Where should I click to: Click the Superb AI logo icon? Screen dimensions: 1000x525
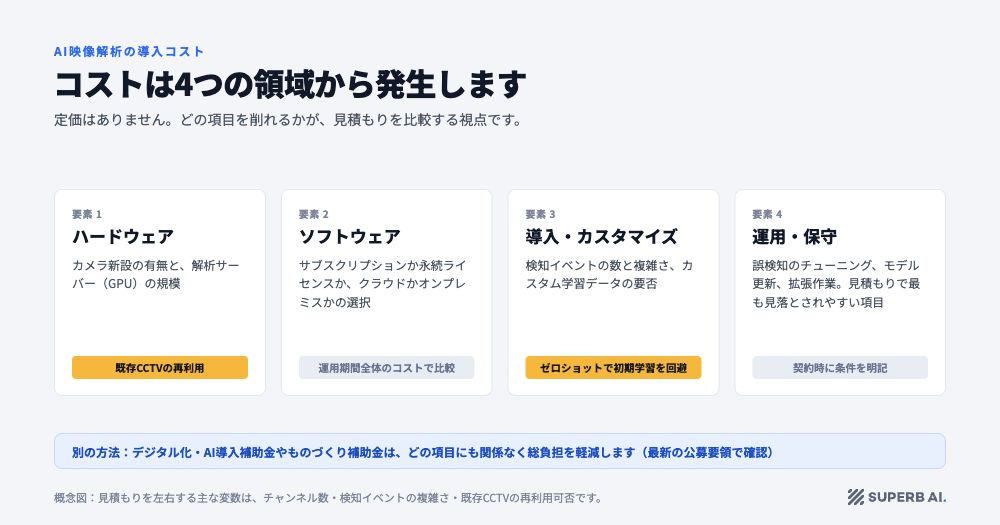[x=855, y=497]
